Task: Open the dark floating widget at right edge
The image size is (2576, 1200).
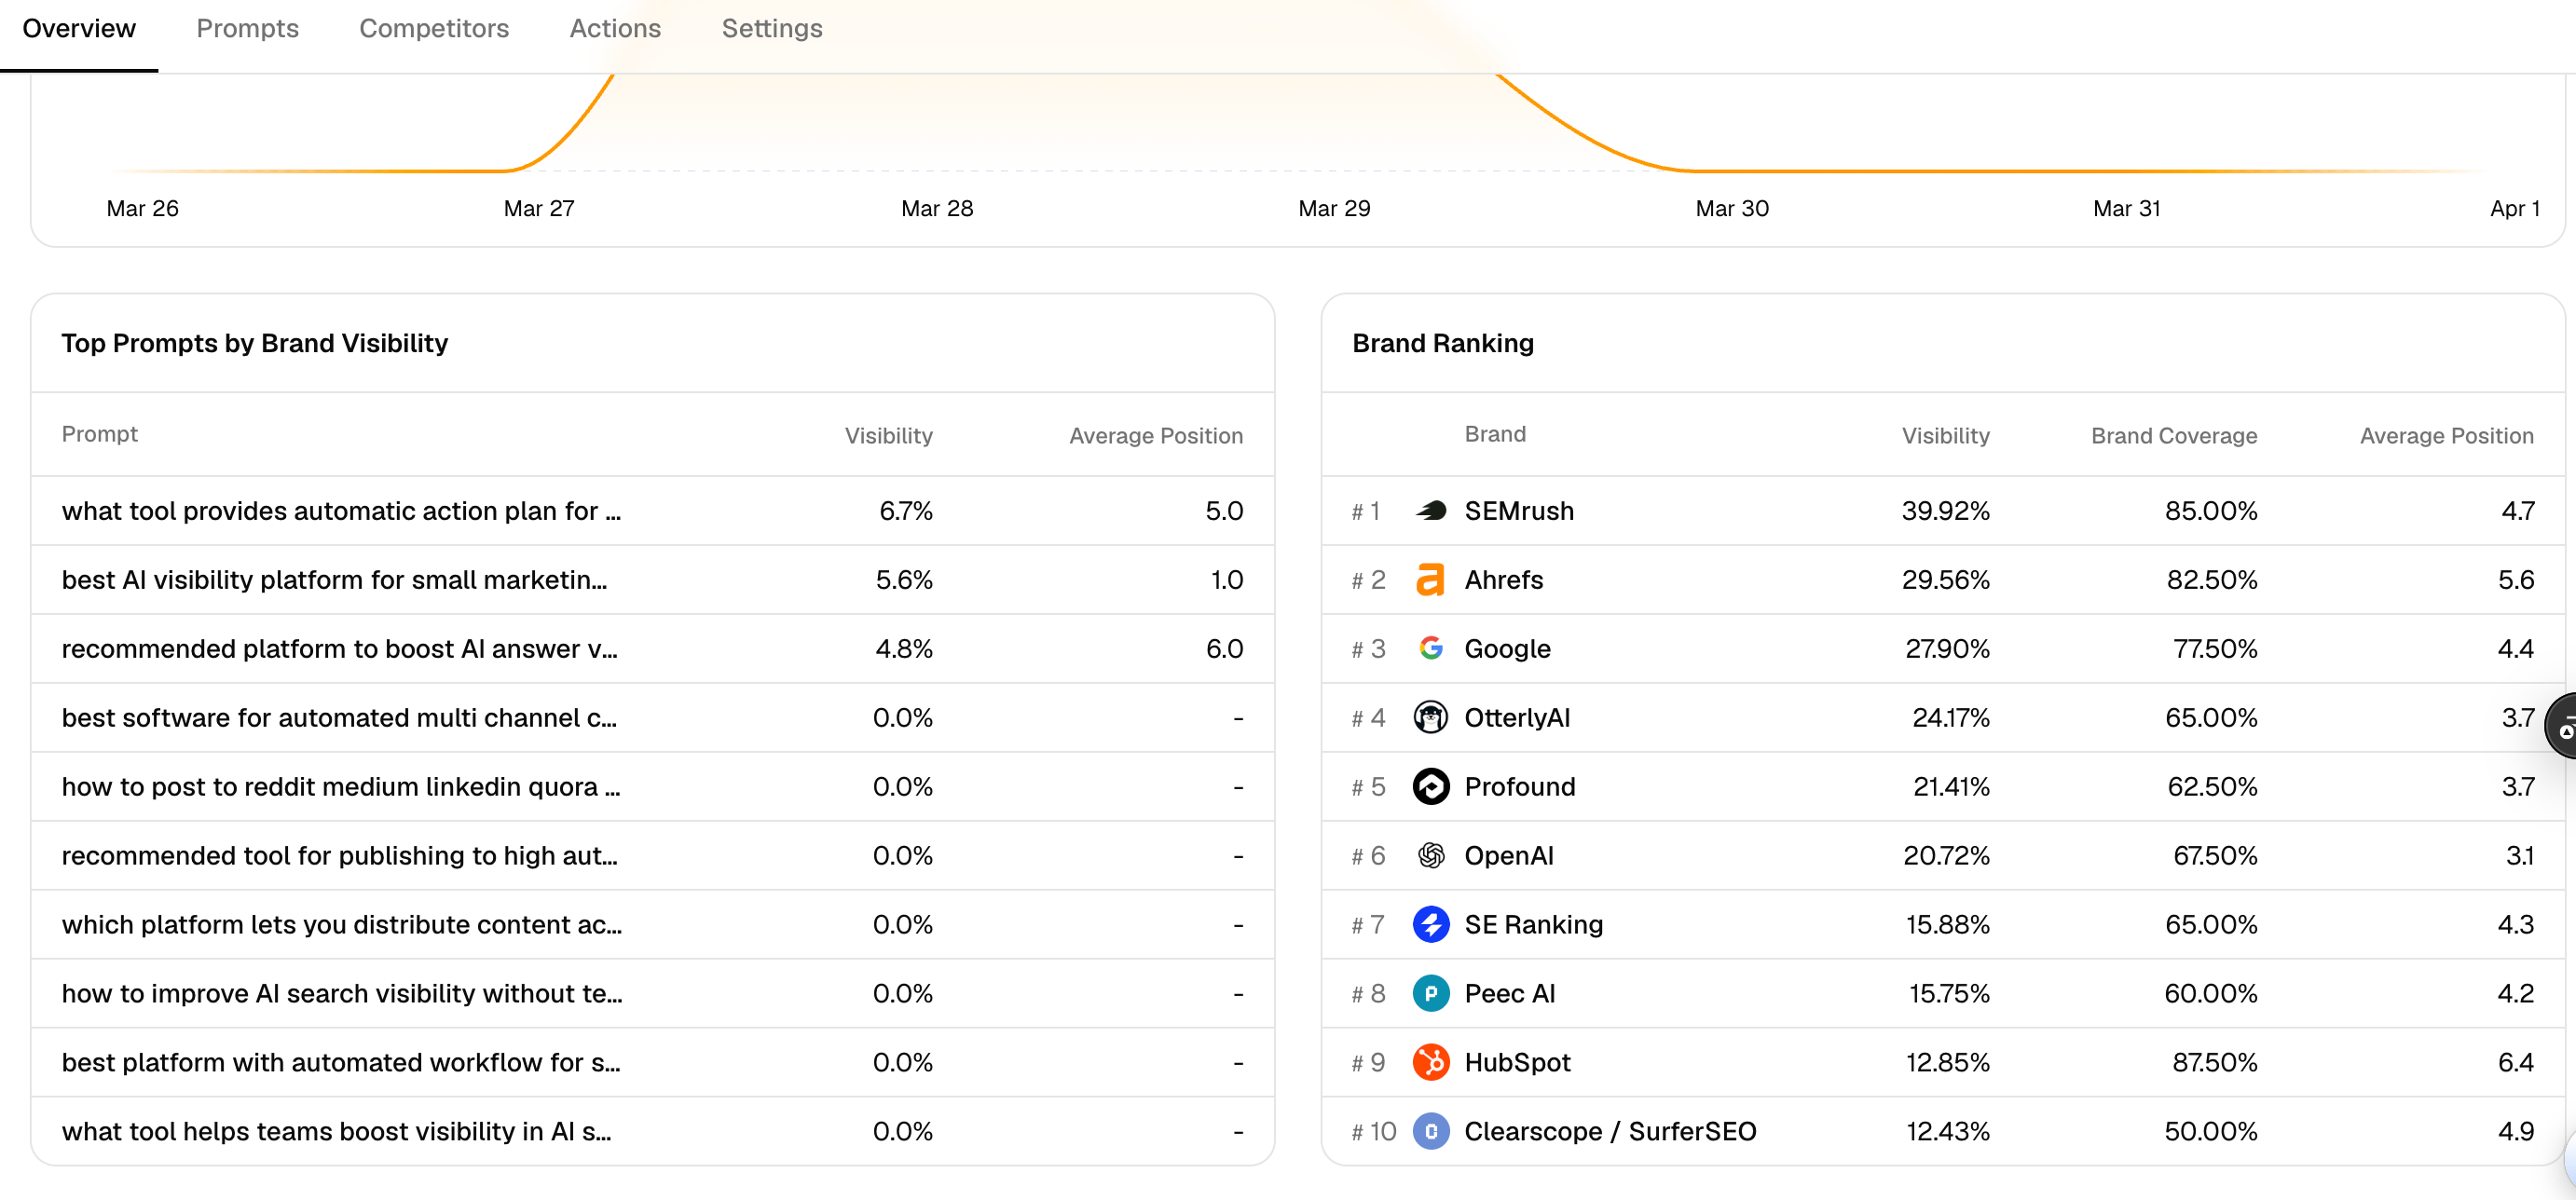Action: point(2563,727)
